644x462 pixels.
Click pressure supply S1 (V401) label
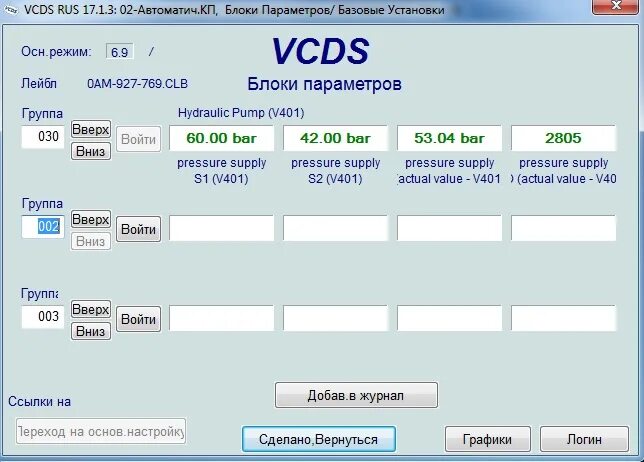click(x=221, y=171)
